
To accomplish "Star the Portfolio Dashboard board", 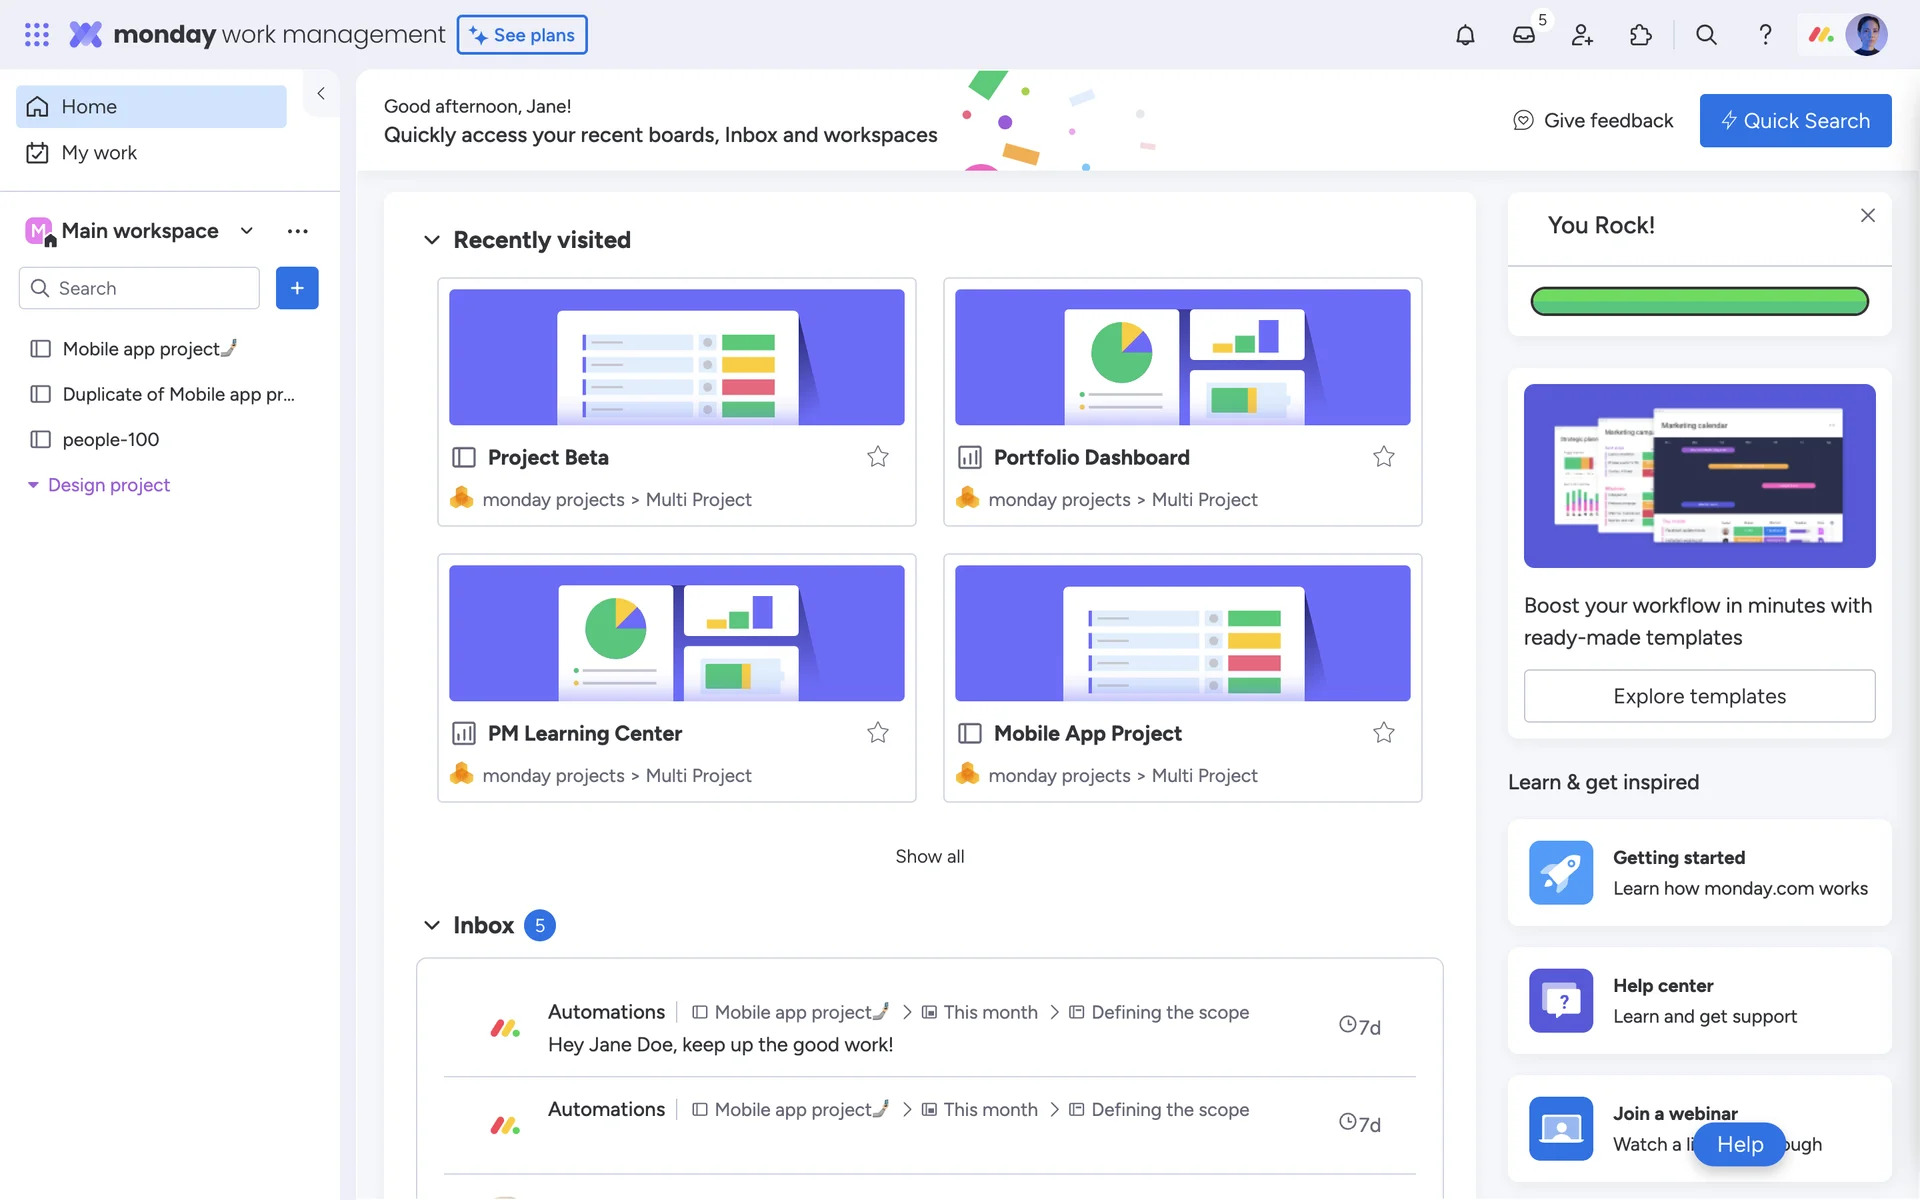I will pos(1384,457).
